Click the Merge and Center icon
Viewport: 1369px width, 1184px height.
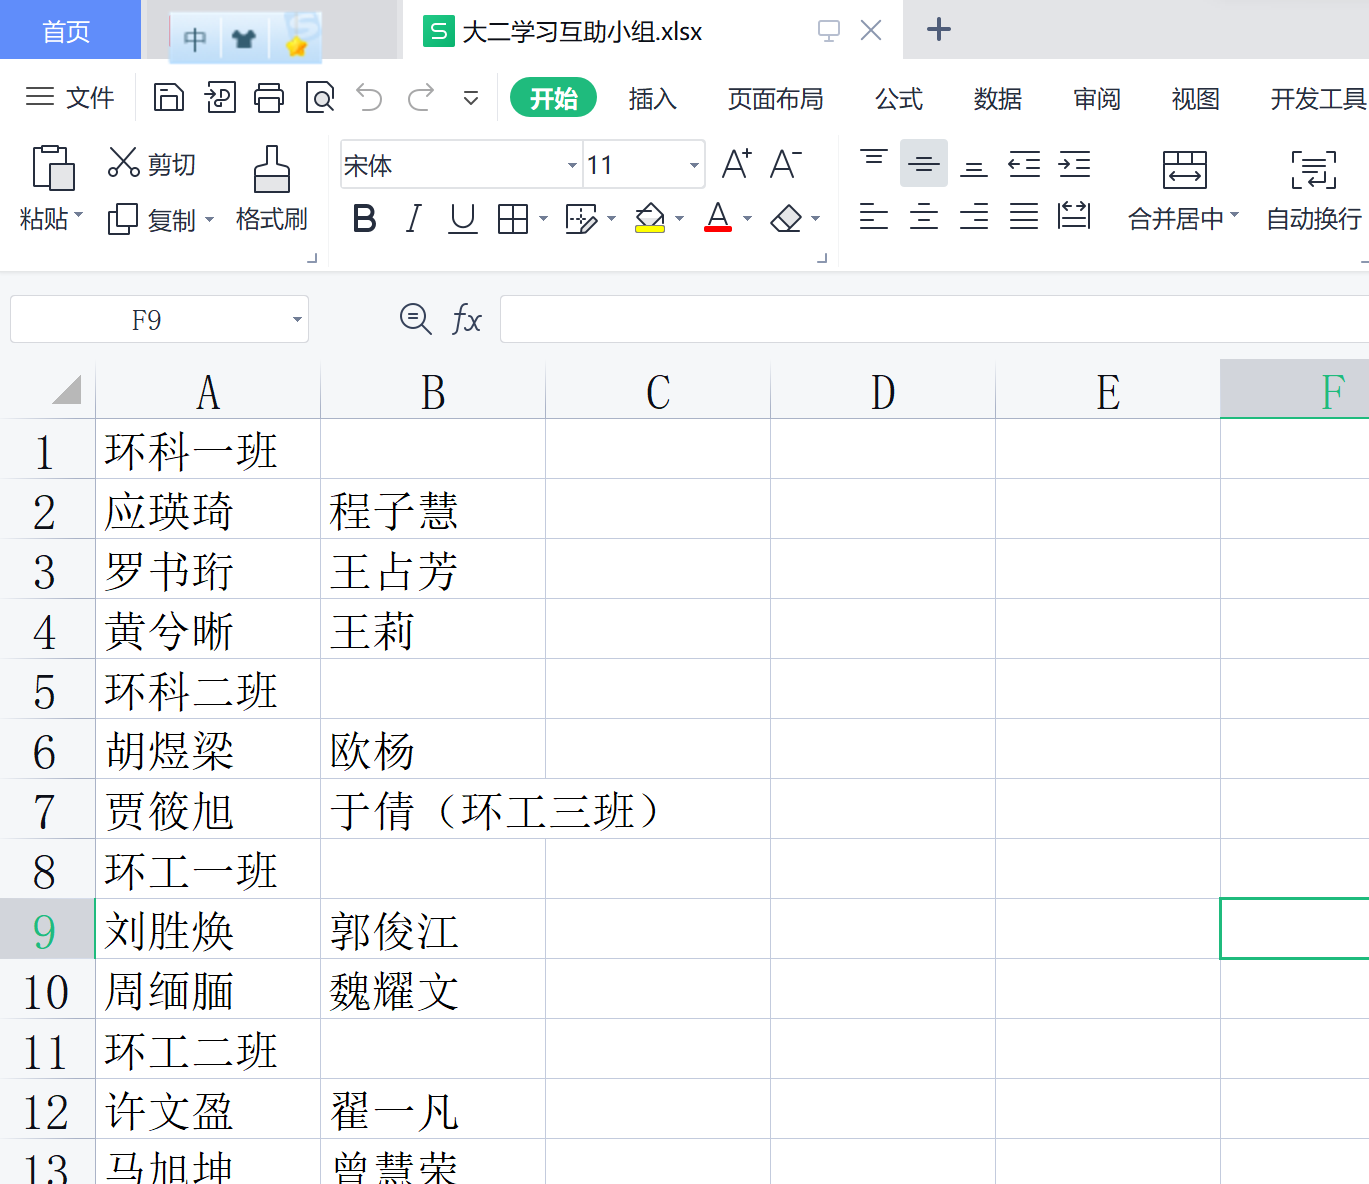(x=1184, y=170)
